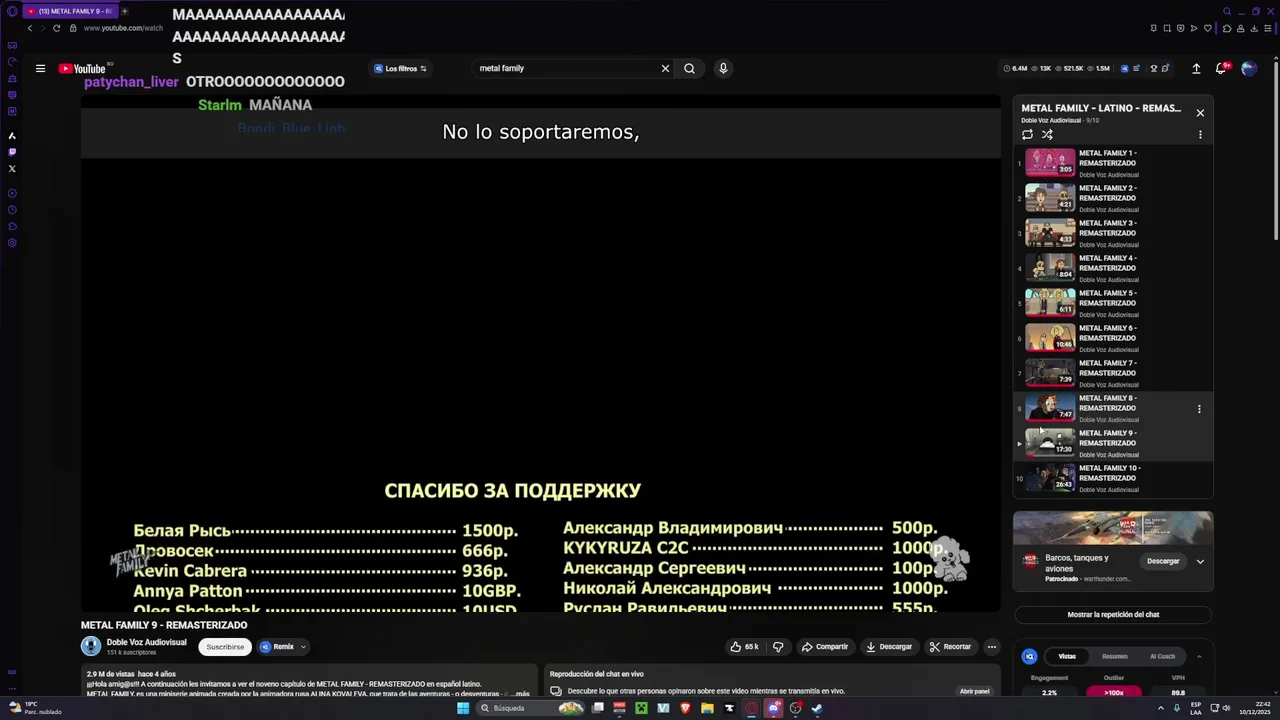Open the sidebar player icon
The height and width of the screenshot is (720, 1280).
[x=12, y=193]
